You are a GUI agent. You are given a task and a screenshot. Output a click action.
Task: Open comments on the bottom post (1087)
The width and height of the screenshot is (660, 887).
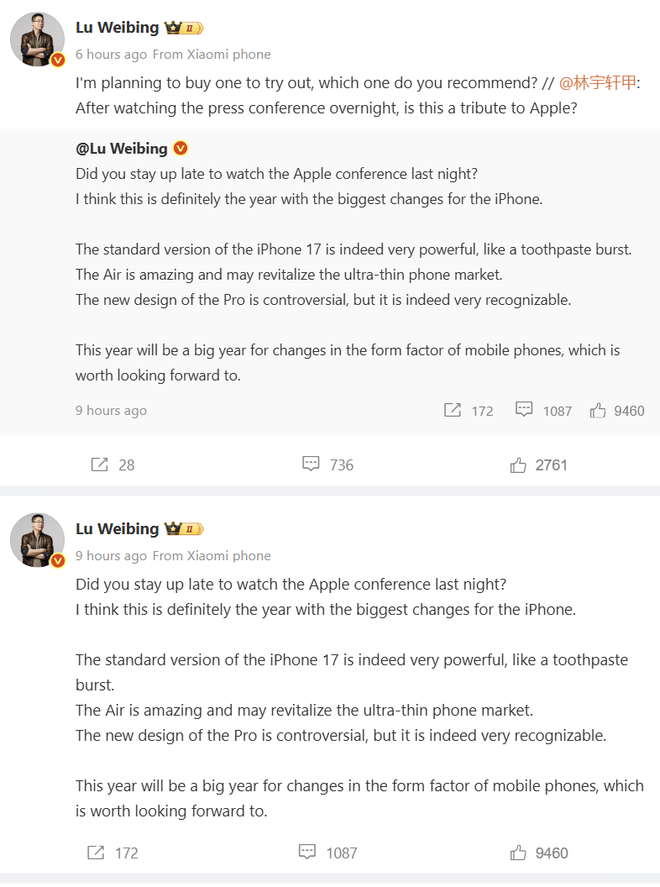[x=308, y=853]
